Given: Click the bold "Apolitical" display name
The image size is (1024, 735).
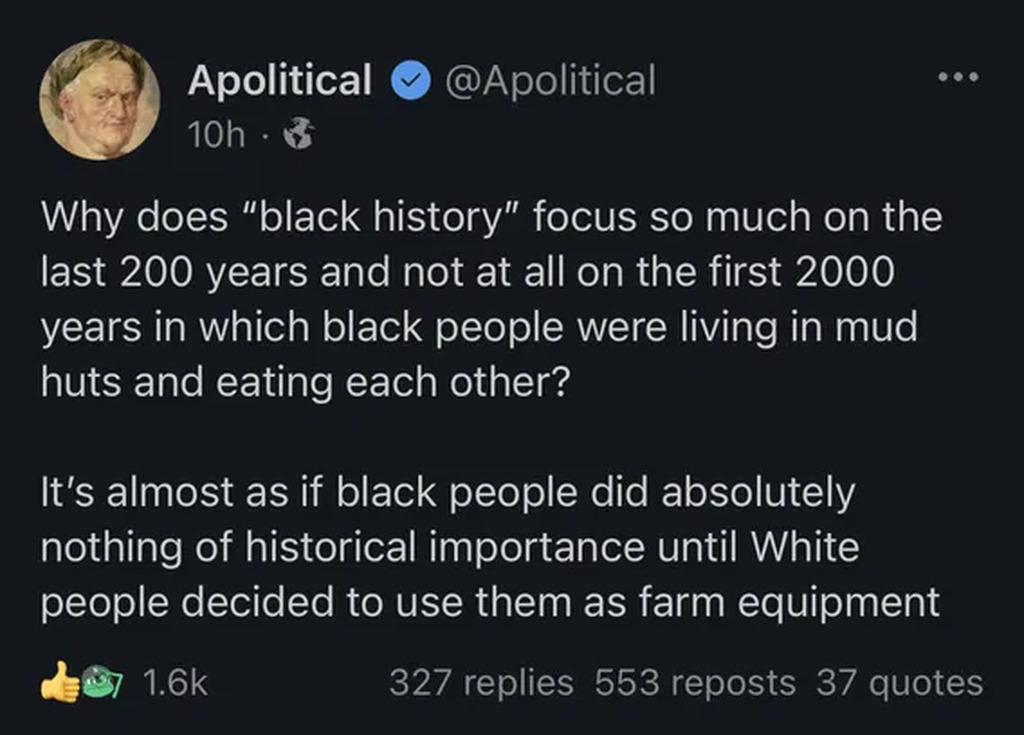Looking at the screenshot, I should [279, 80].
